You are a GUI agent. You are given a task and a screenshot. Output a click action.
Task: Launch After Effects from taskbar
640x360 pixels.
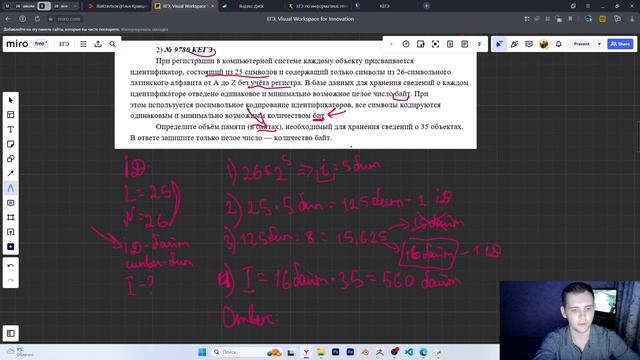point(350,352)
